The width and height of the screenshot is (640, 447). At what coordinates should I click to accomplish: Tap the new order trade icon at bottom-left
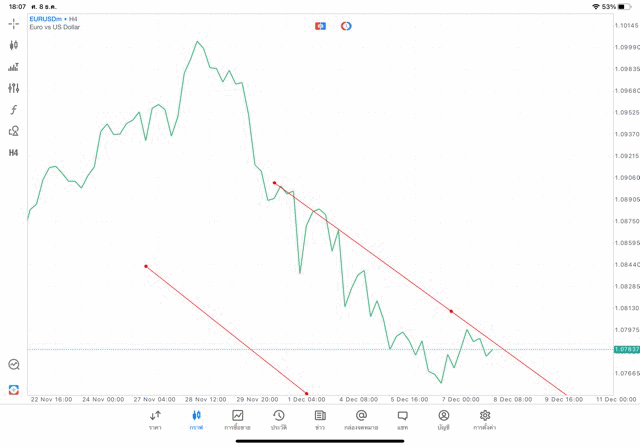tap(14, 389)
